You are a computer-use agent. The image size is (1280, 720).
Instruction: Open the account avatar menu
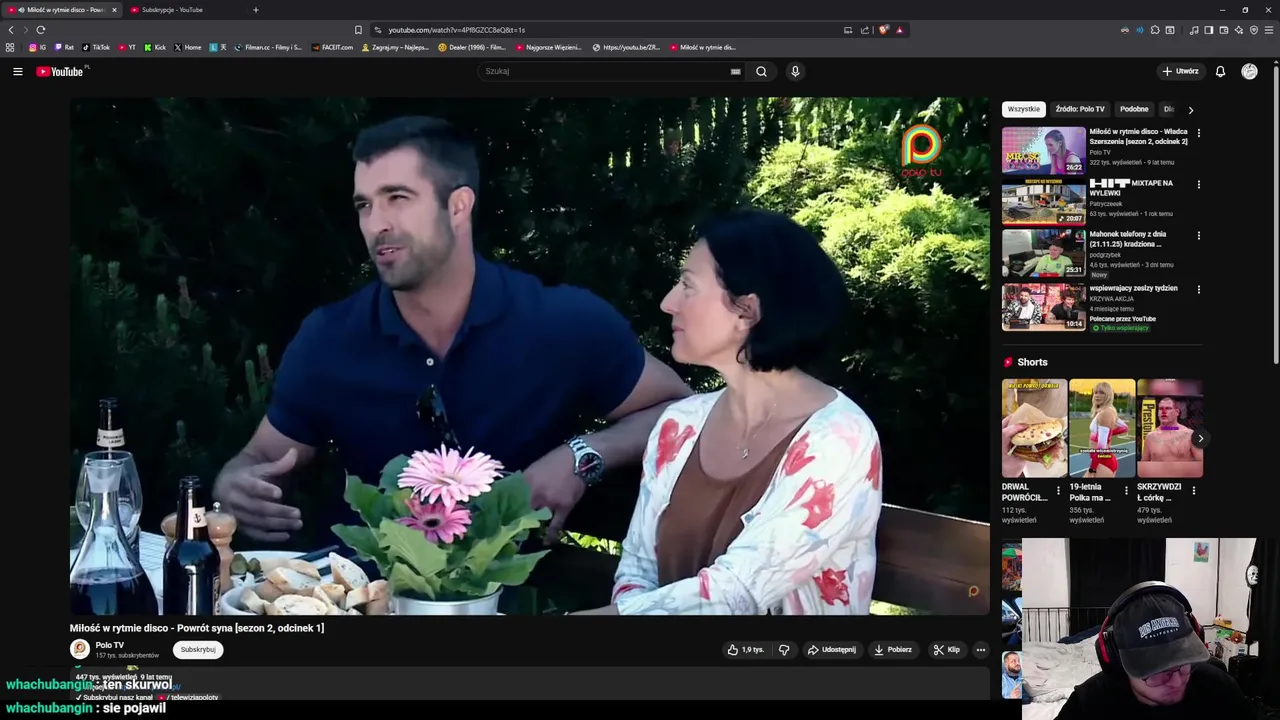pos(1249,71)
